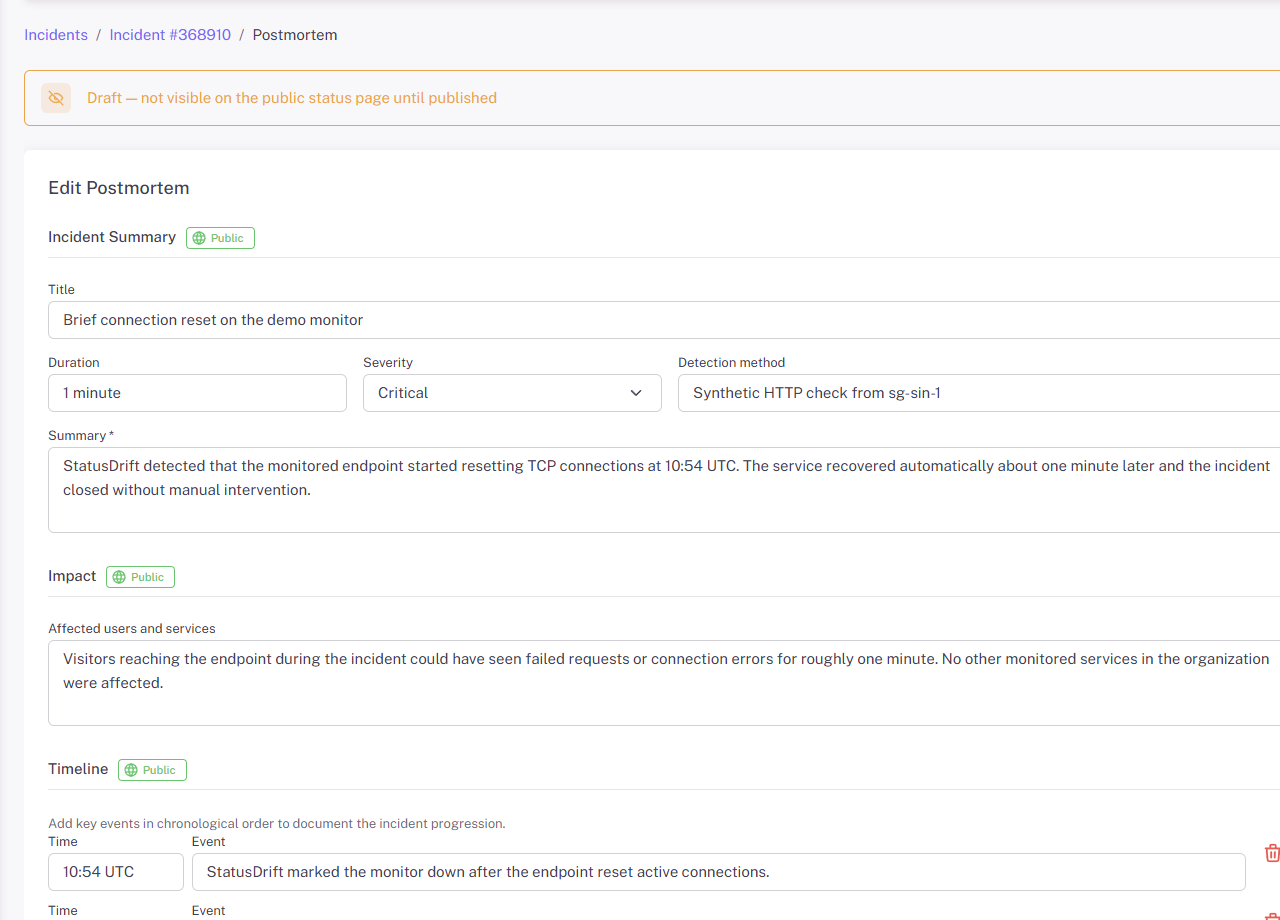Viewport: 1280px width, 920px height.
Task: Navigate to Incidents via the breadcrumb
Action: (55, 34)
